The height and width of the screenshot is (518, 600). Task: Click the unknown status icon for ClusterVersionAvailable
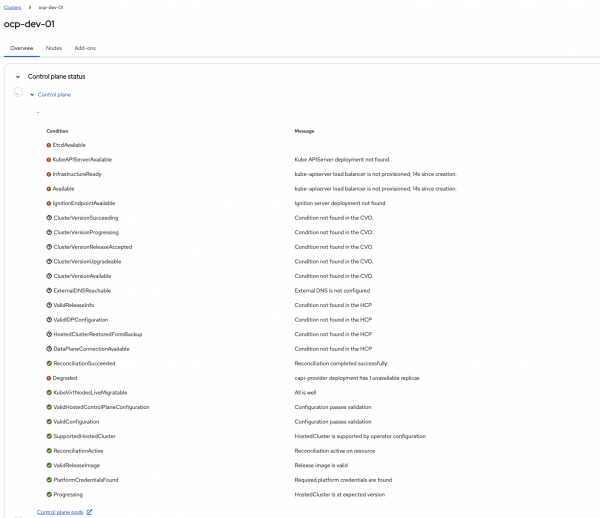point(49,276)
